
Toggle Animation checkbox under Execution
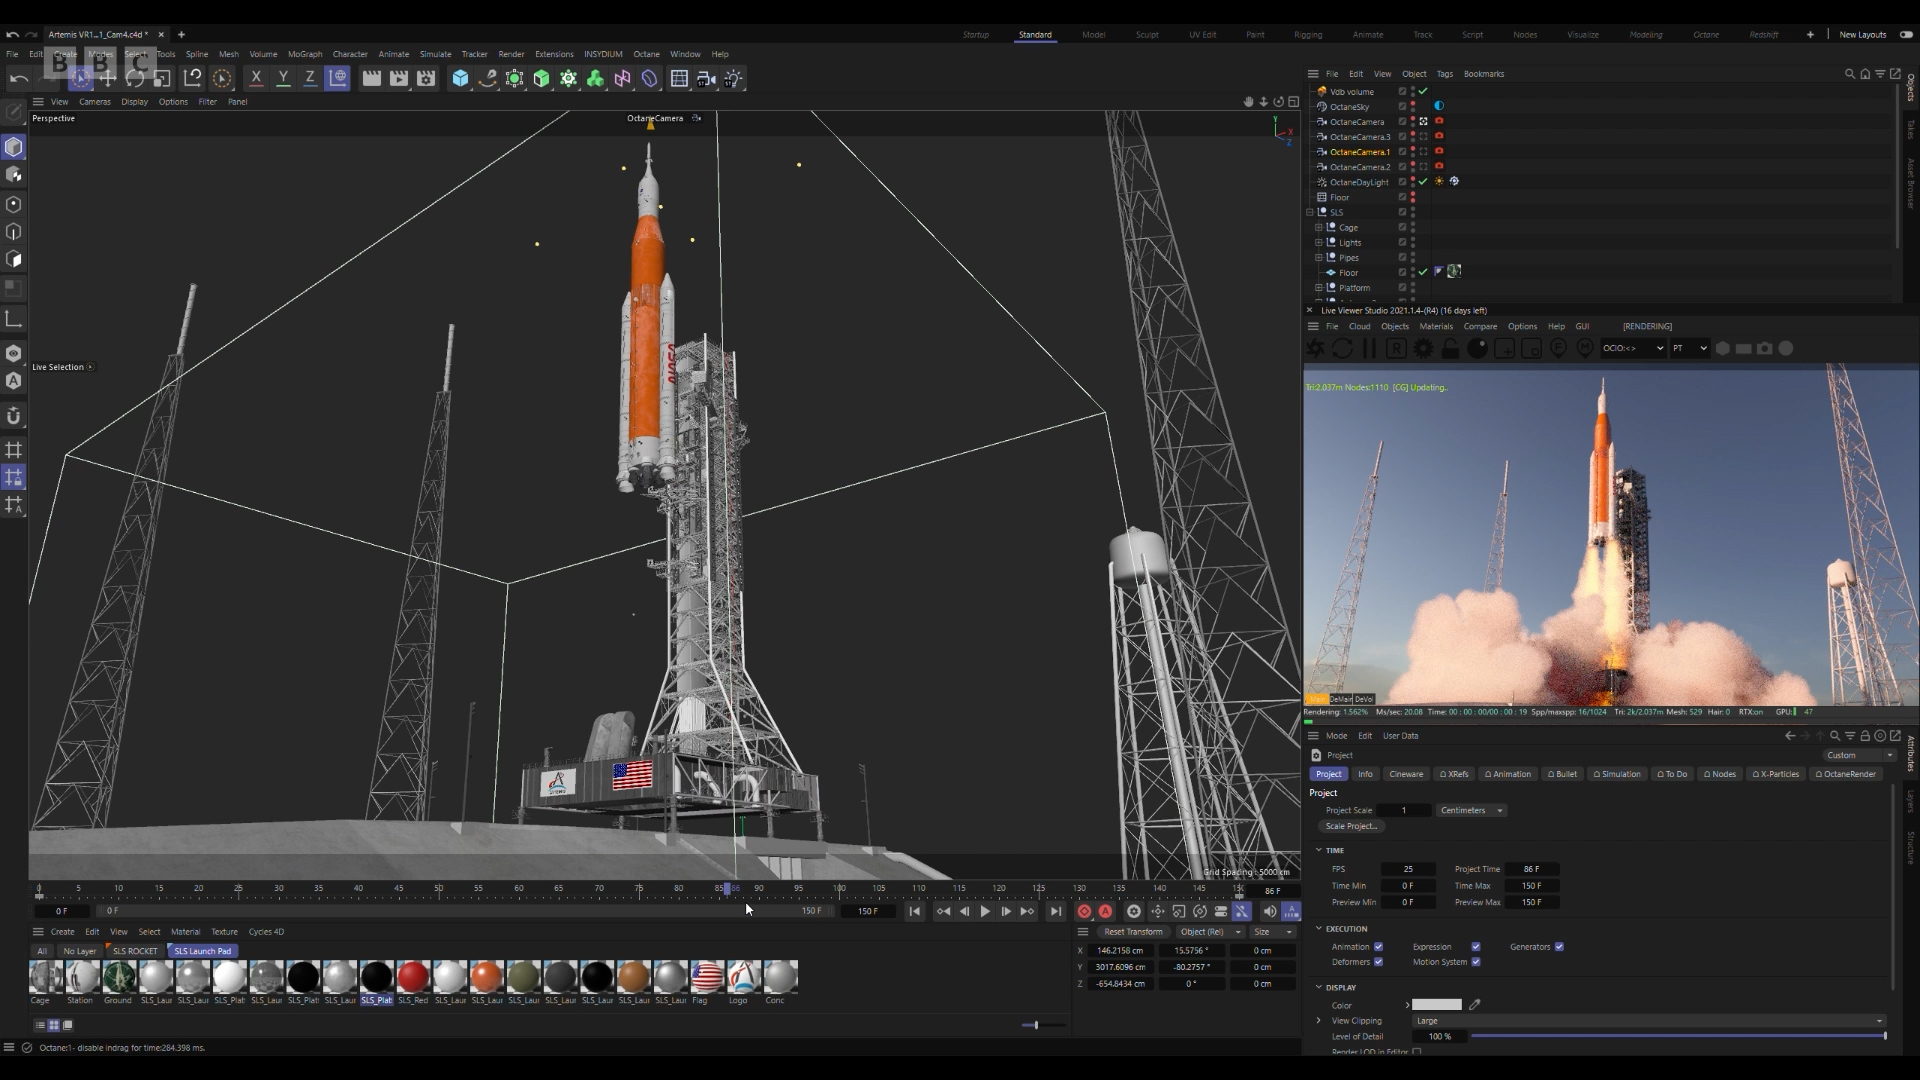1378,946
